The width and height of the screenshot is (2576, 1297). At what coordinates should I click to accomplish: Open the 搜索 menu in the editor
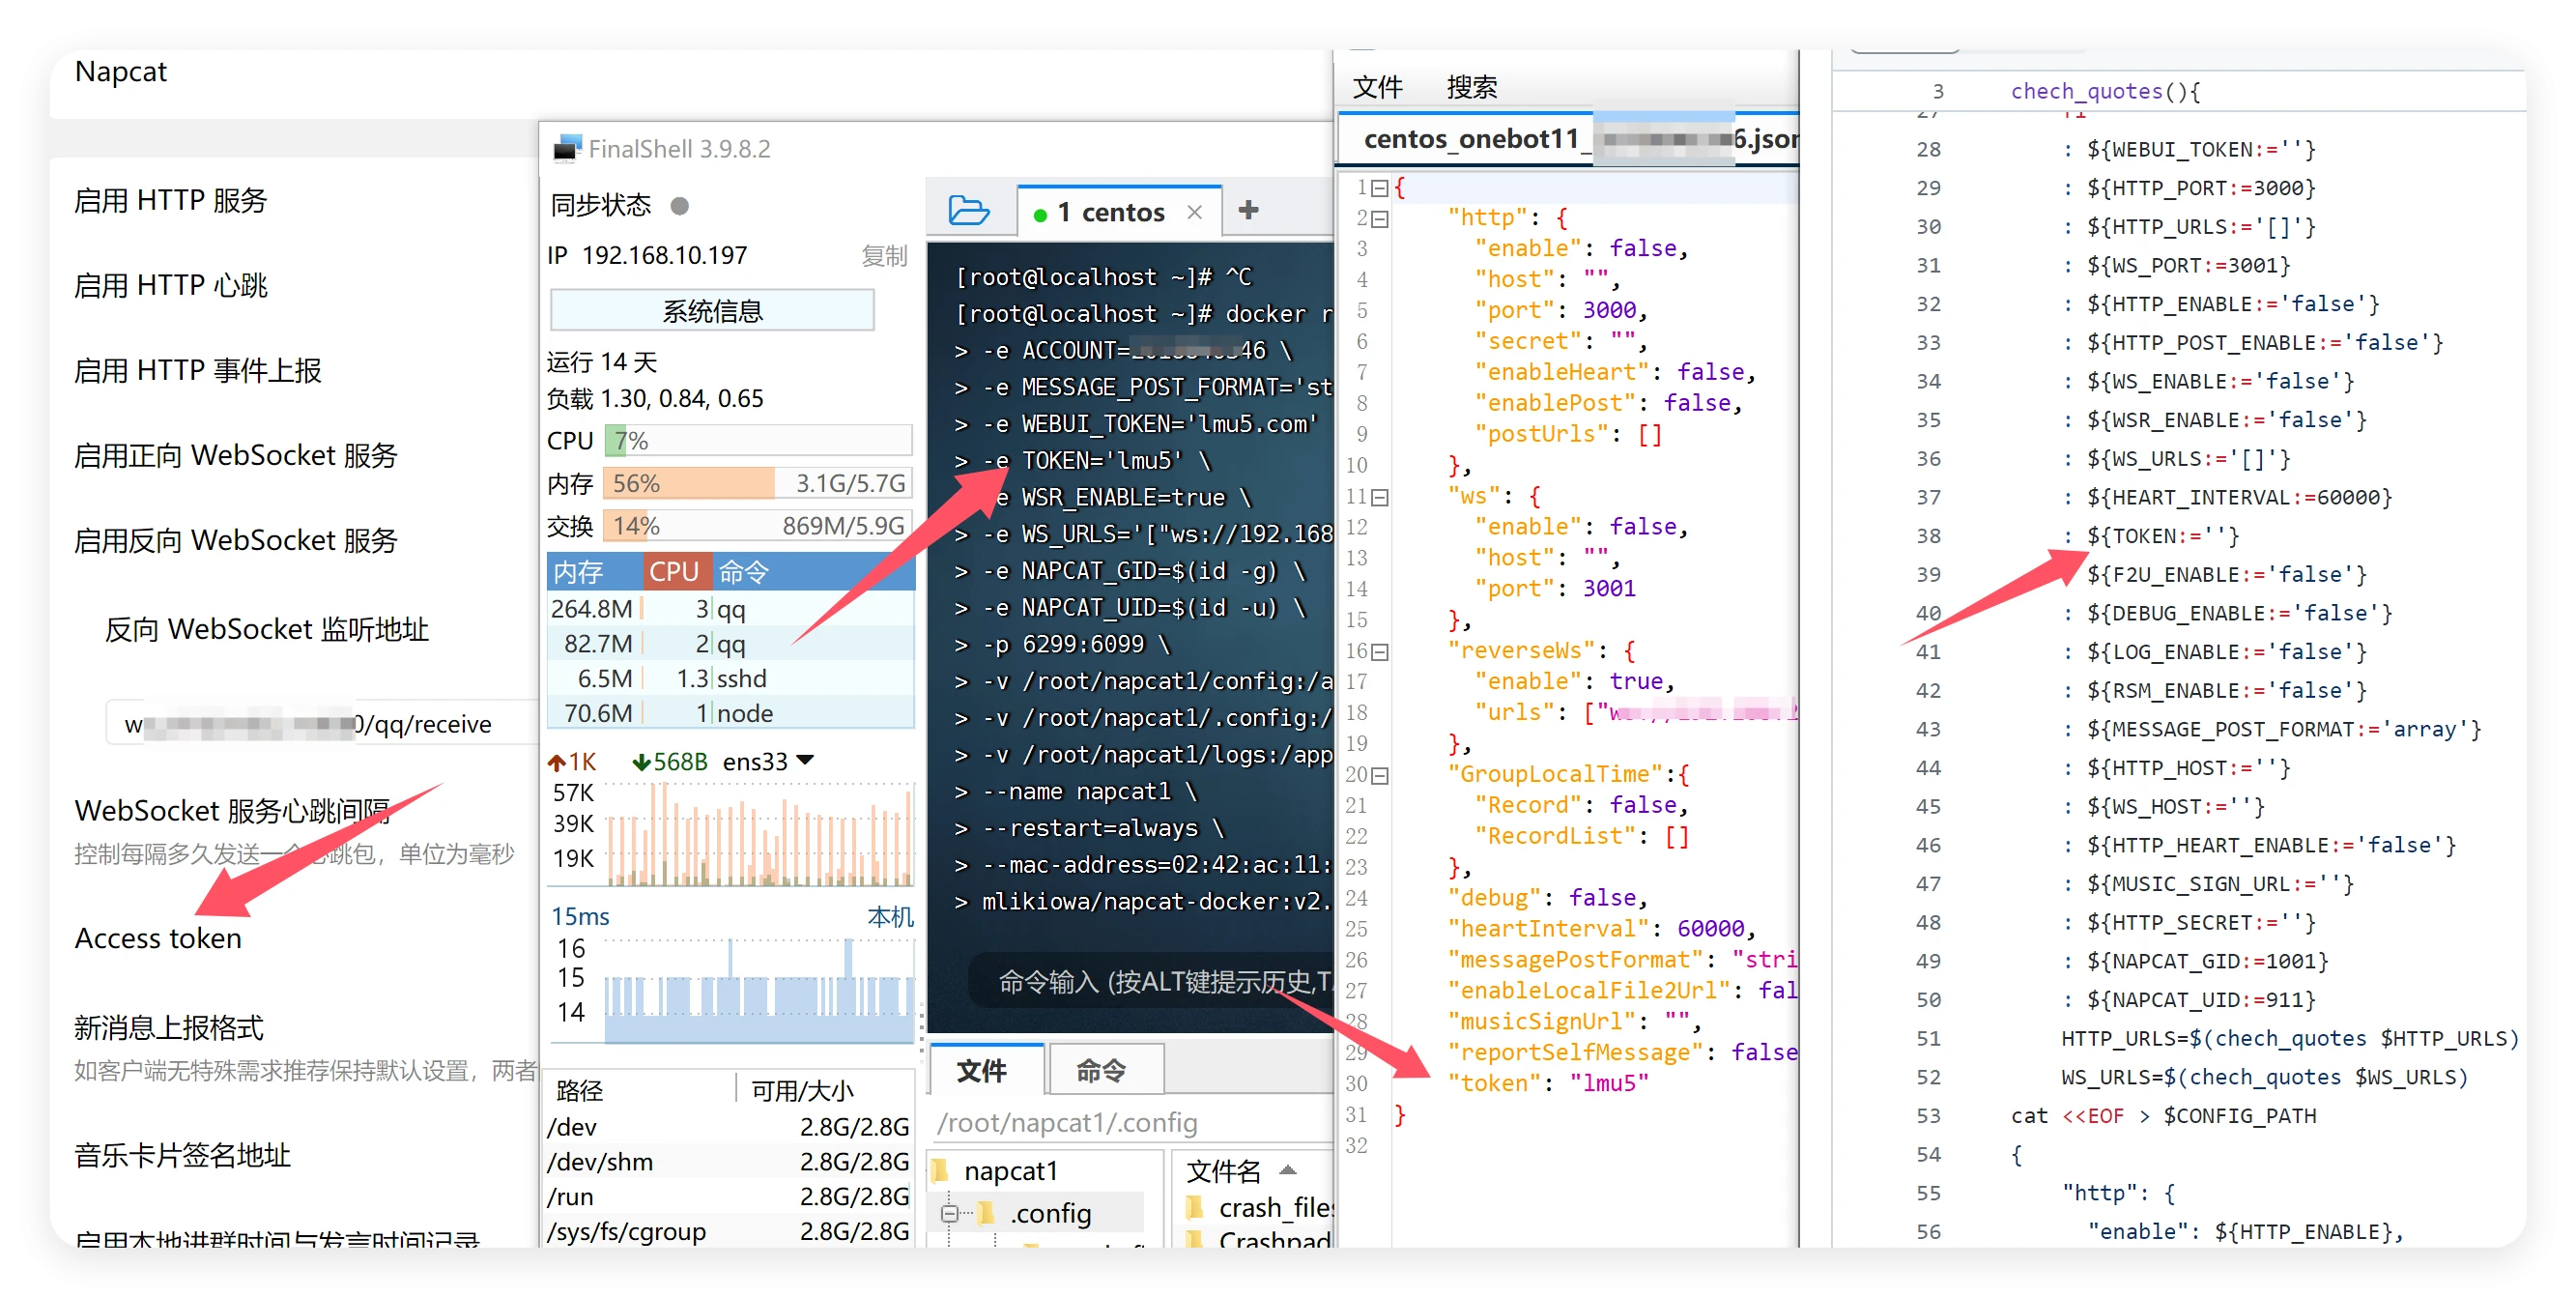[x=1471, y=87]
